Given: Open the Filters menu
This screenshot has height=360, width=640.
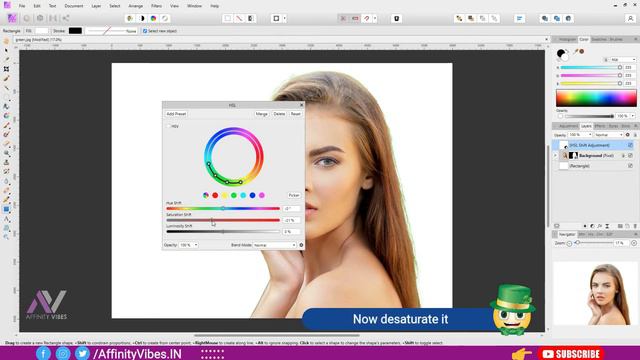Looking at the screenshot, I should (156, 6).
